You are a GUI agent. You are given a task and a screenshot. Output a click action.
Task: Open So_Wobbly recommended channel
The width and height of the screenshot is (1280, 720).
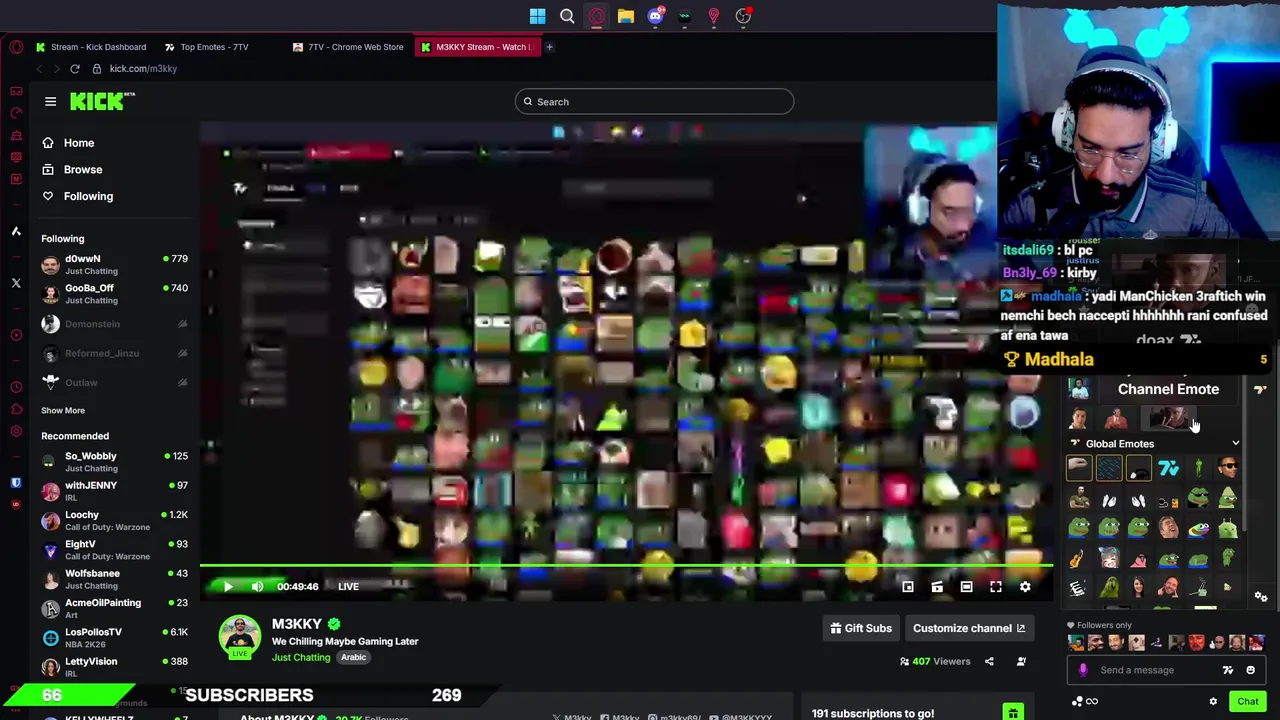click(114, 462)
